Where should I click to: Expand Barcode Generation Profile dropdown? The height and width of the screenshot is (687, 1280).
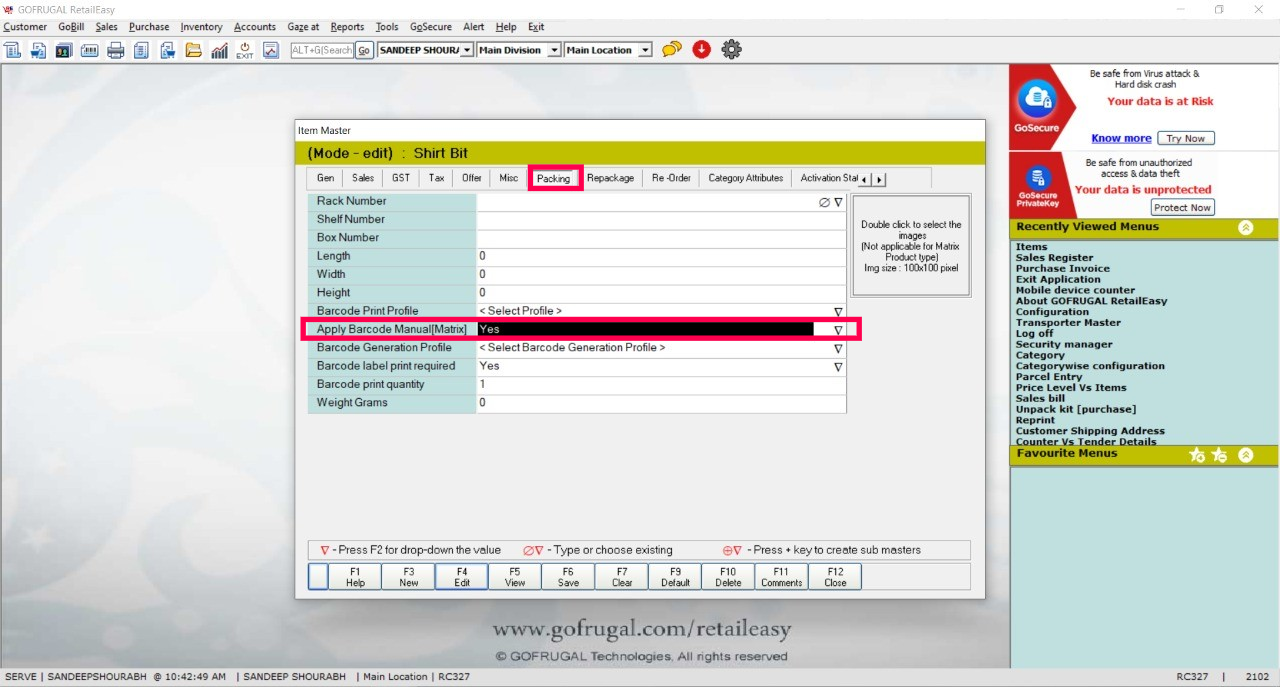point(838,349)
